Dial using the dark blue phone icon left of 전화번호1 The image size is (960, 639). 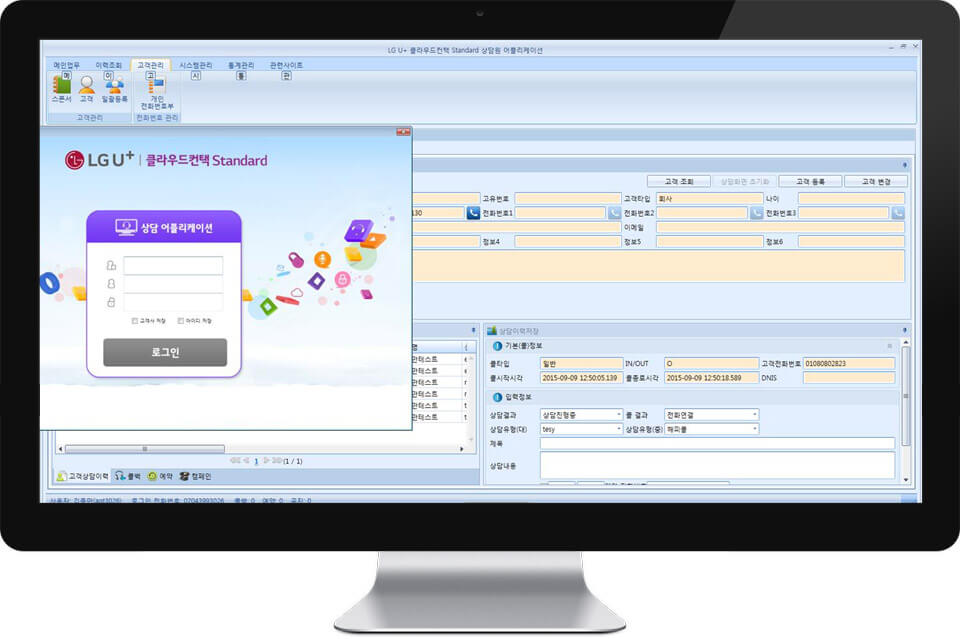[x=473, y=213]
